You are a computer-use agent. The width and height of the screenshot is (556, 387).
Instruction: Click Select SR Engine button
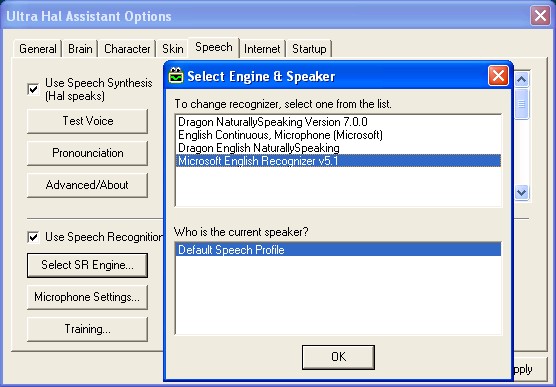tap(88, 265)
